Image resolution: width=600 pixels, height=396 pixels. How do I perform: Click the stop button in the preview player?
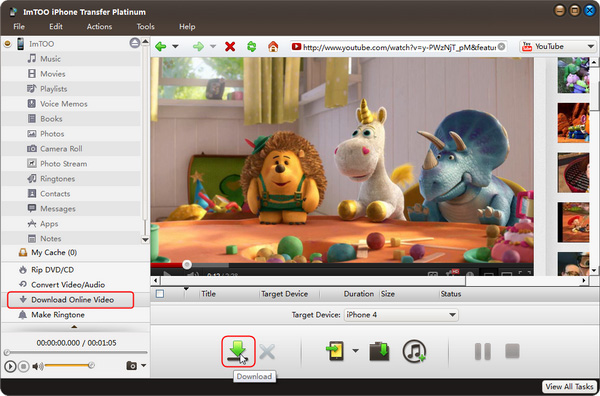pyautogui.click(x=24, y=366)
